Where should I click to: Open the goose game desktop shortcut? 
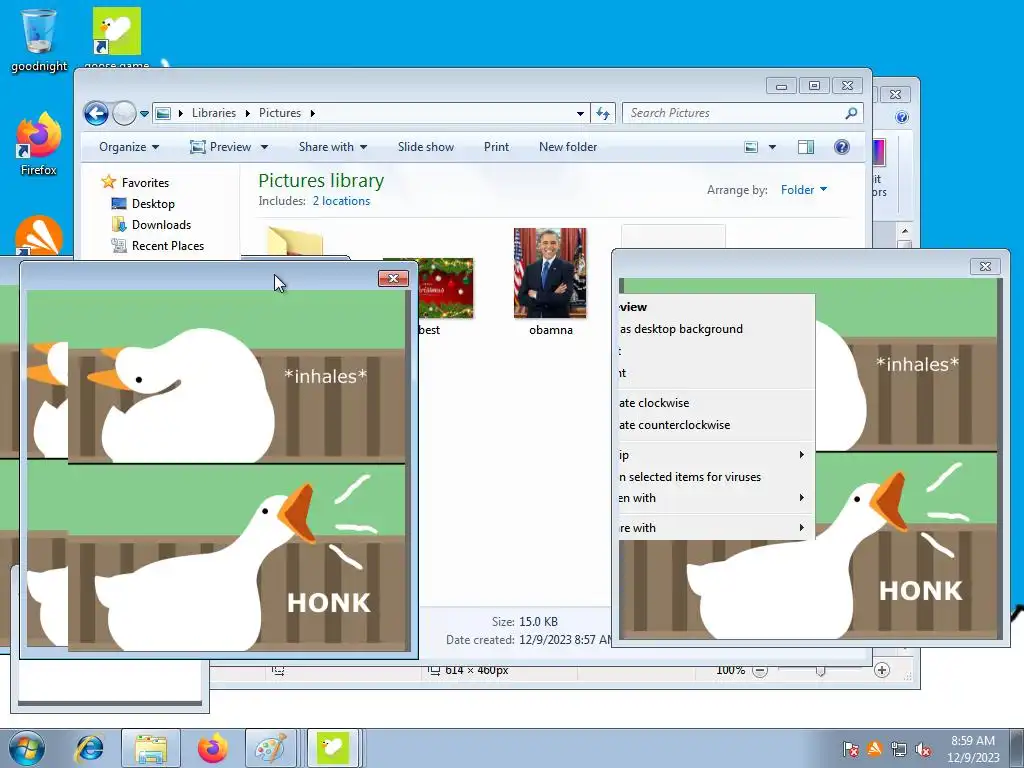click(117, 37)
